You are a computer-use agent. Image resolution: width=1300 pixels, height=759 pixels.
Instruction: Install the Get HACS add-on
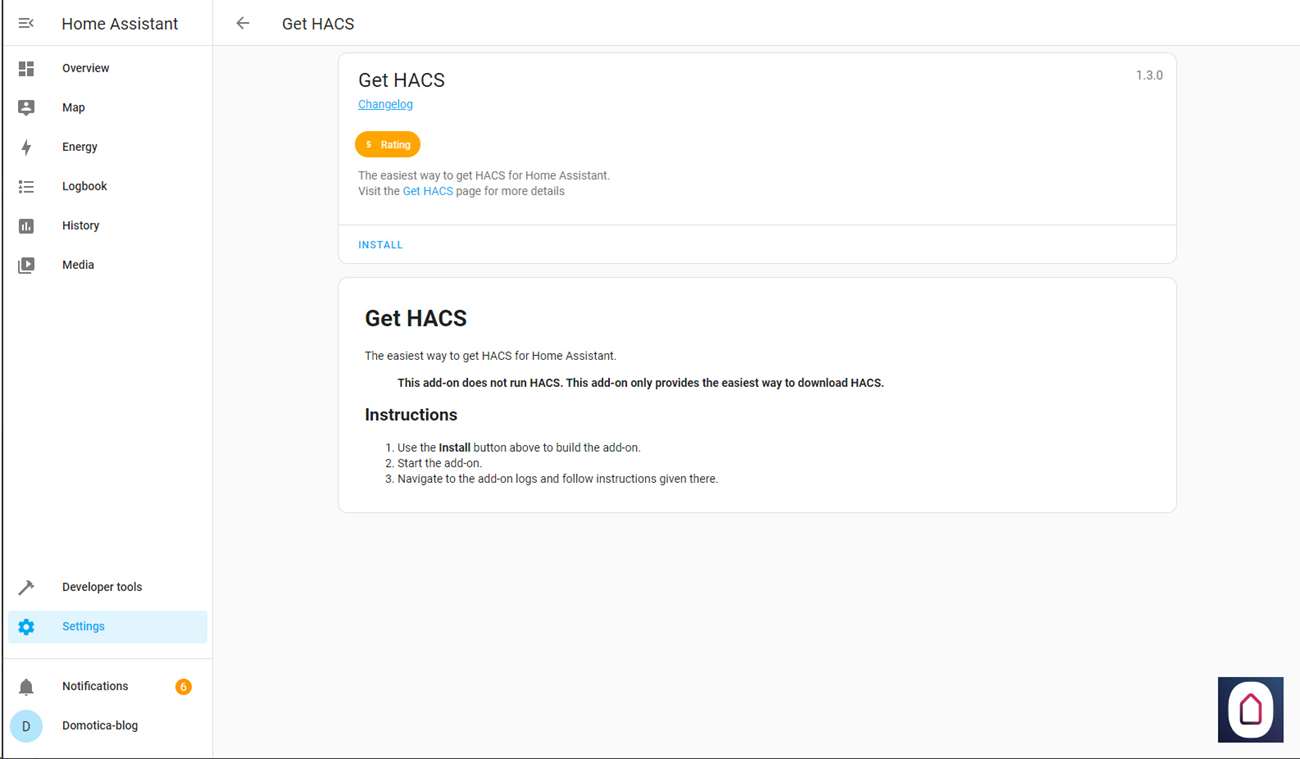click(x=380, y=245)
